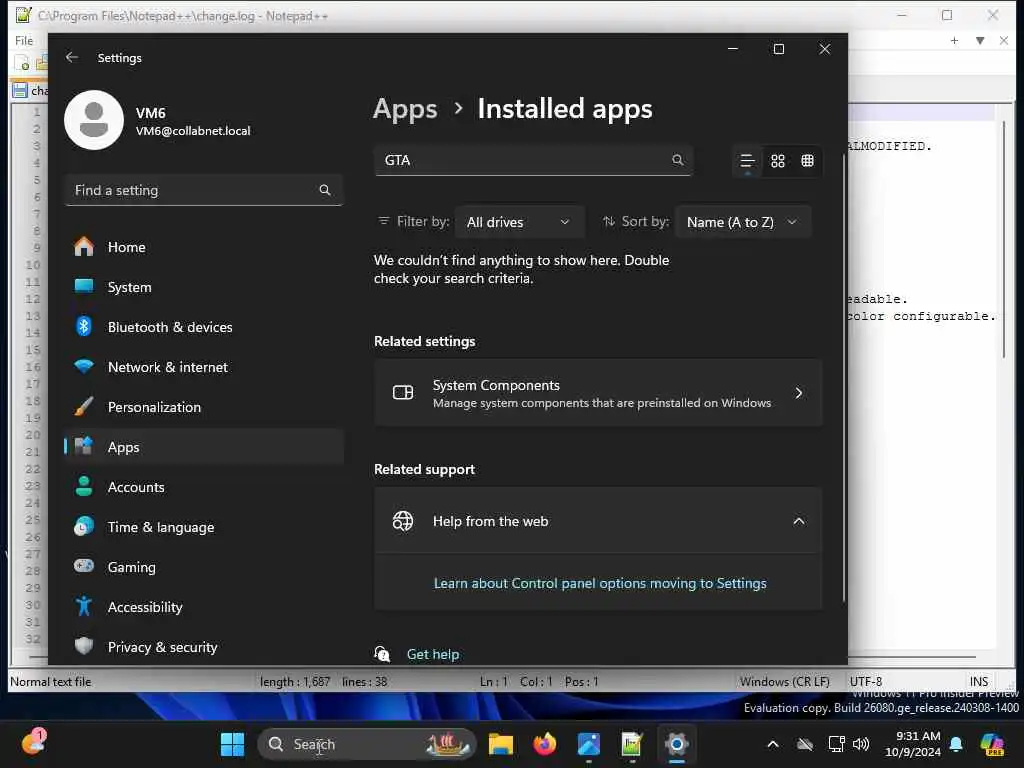Image resolution: width=1024 pixels, height=768 pixels.
Task: Open Accessibility settings
Action: 204,607
